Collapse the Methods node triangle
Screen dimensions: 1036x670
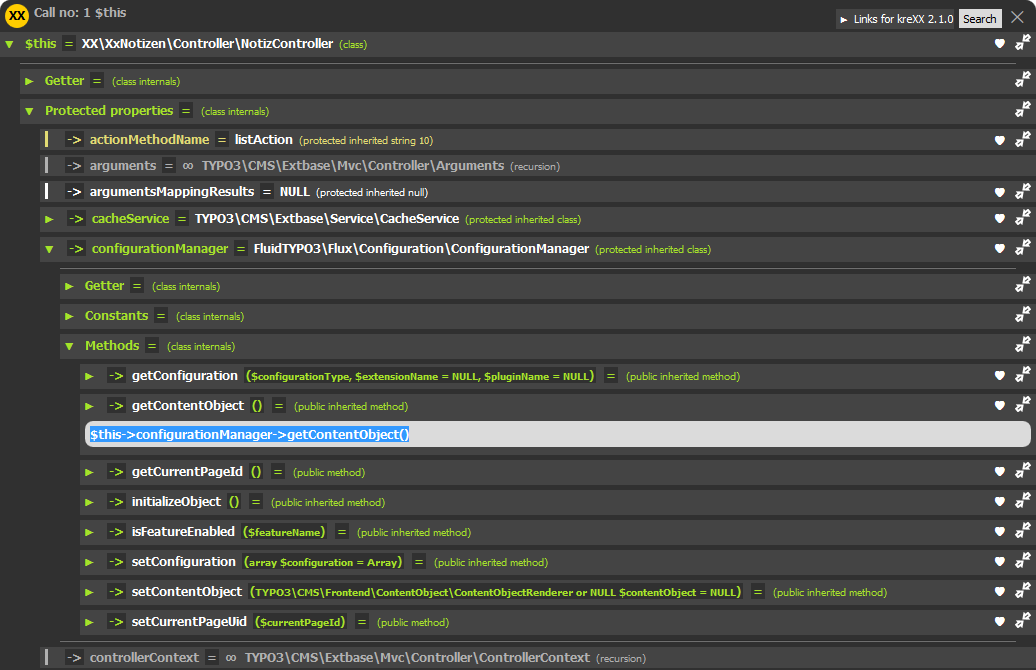pyautogui.click(x=69, y=346)
